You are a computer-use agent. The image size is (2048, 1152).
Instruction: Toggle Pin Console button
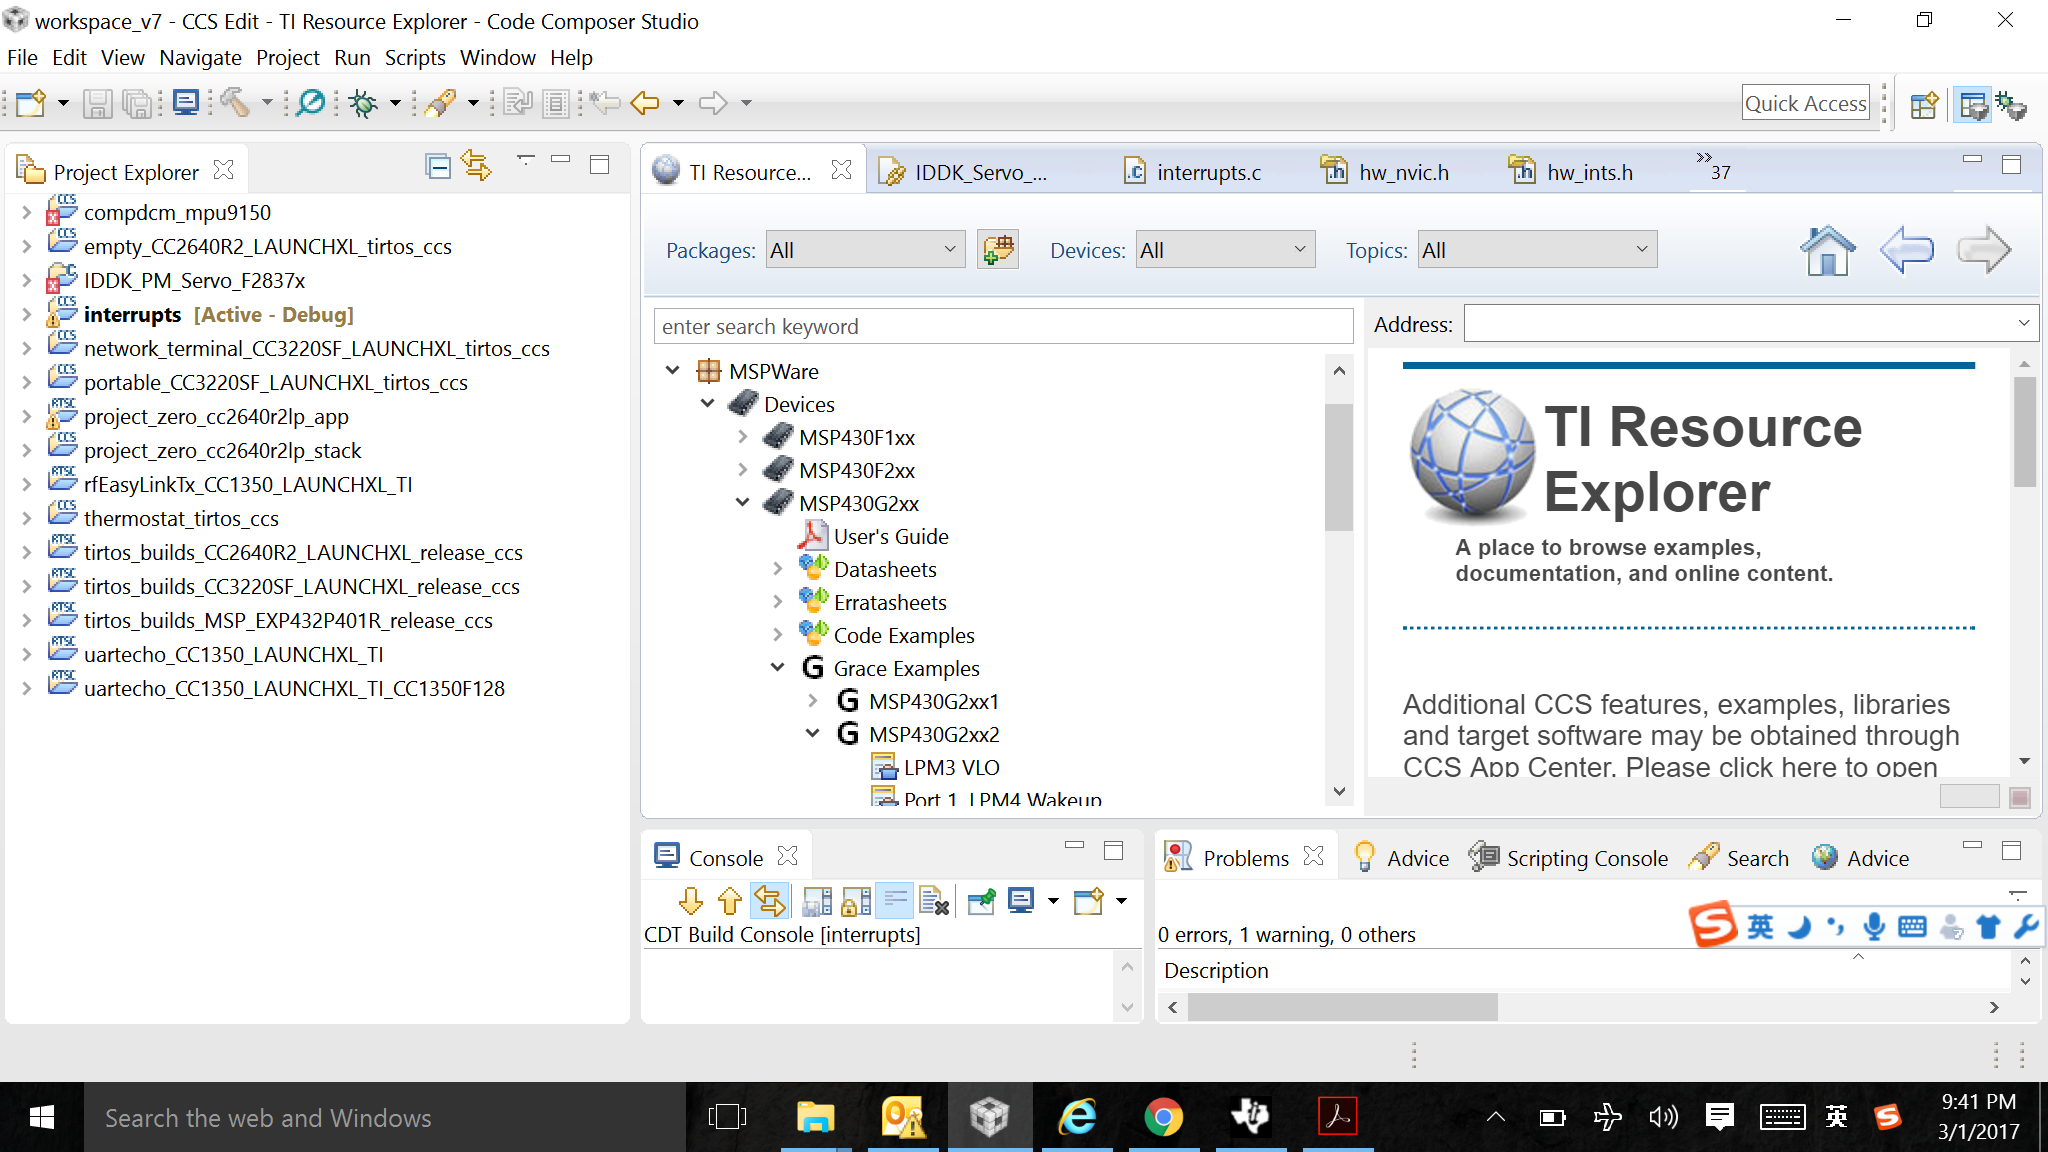tap(981, 902)
